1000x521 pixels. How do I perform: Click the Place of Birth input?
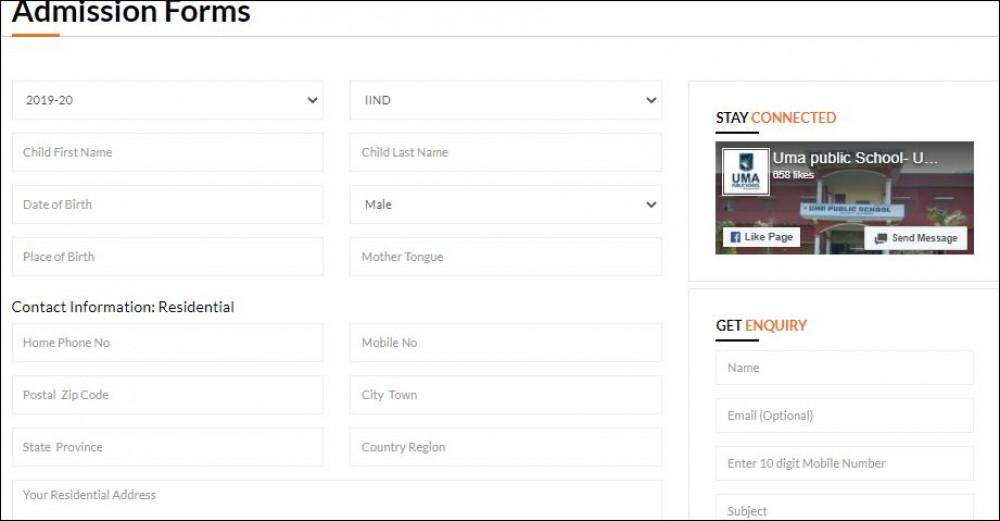pos(167,256)
